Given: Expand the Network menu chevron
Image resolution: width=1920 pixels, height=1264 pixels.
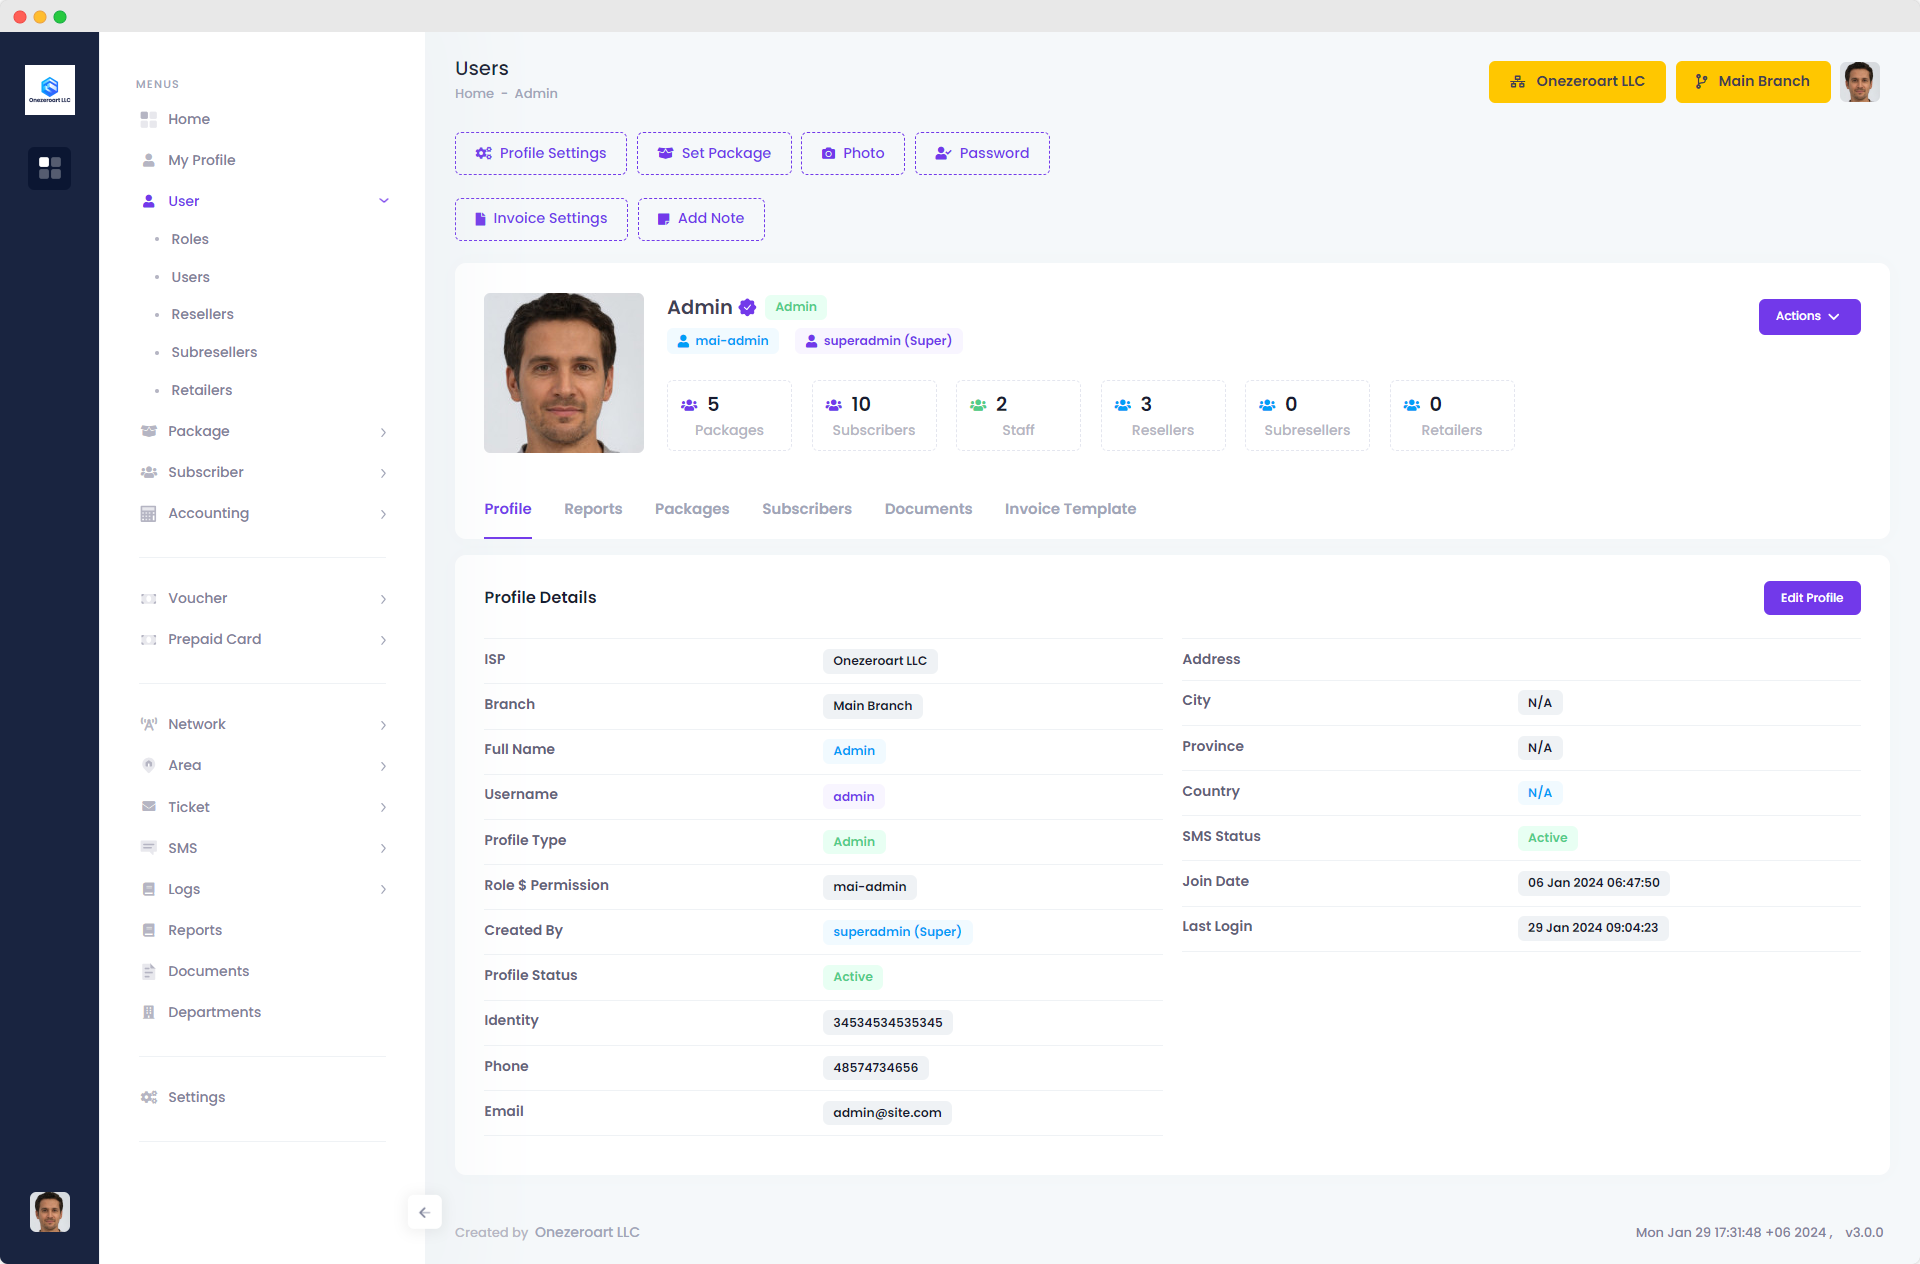Looking at the screenshot, I should tap(383, 725).
